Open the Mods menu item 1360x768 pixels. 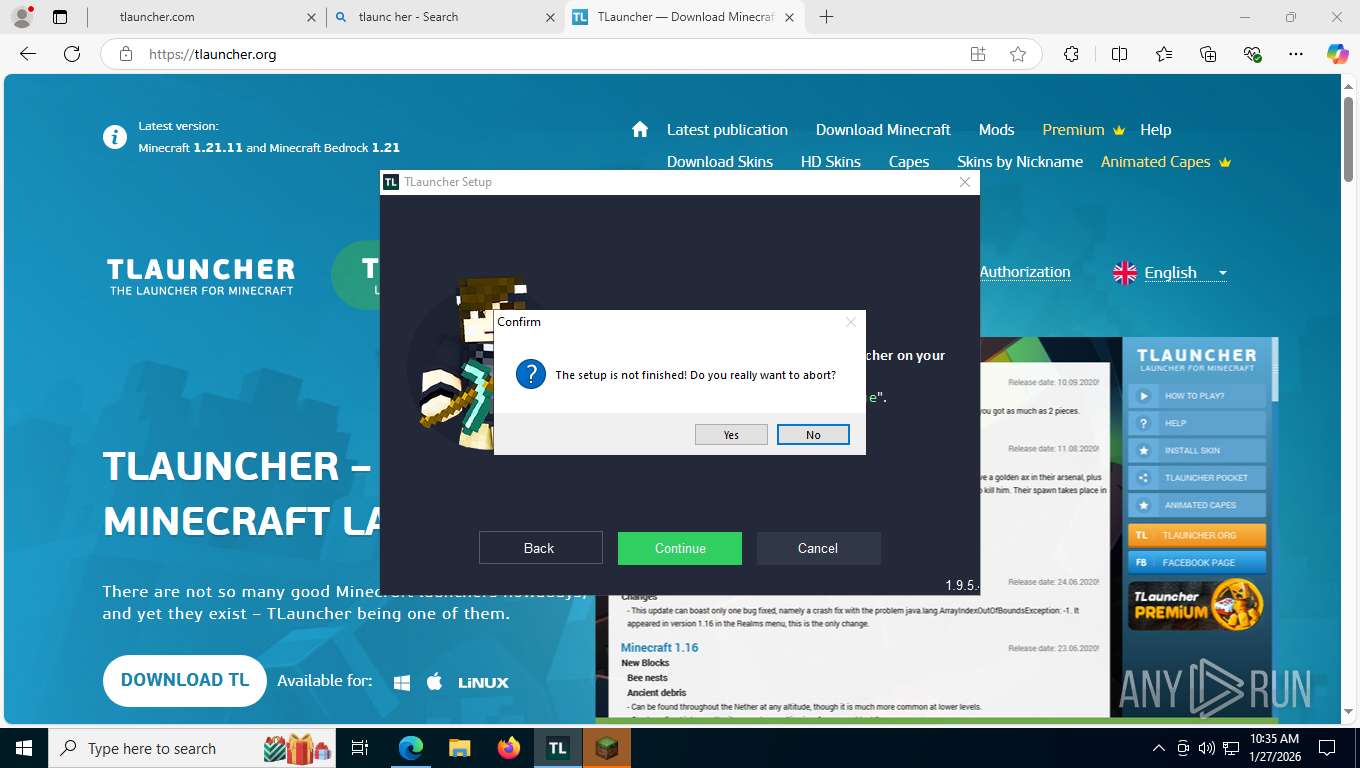point(996,130)
